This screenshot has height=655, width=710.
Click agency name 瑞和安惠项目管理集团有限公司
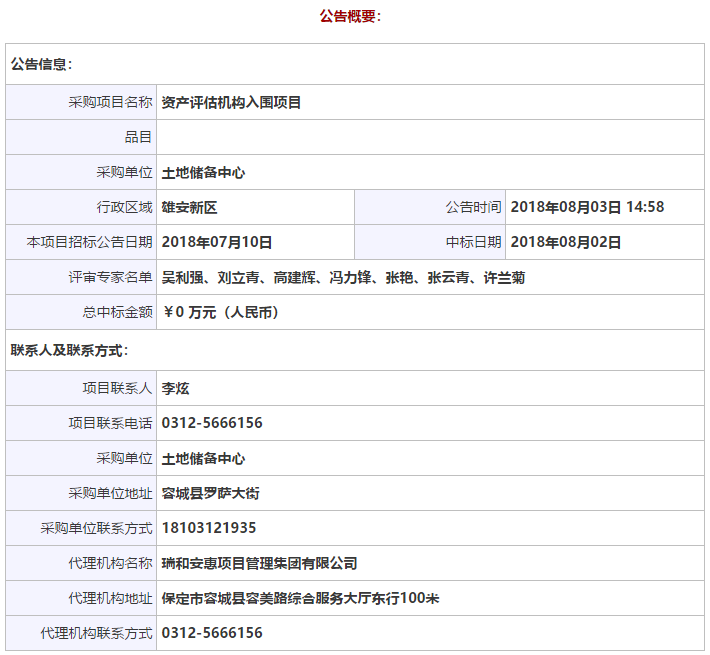point(259,563)
